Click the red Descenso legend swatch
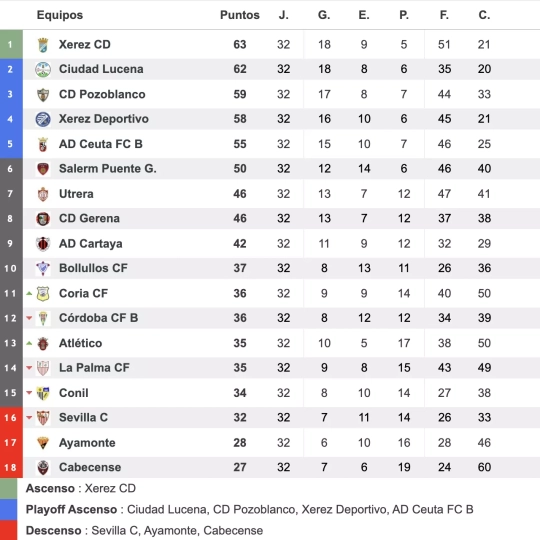Image resolution: width=540 pixels, height=540 pixels. point(8,530)
